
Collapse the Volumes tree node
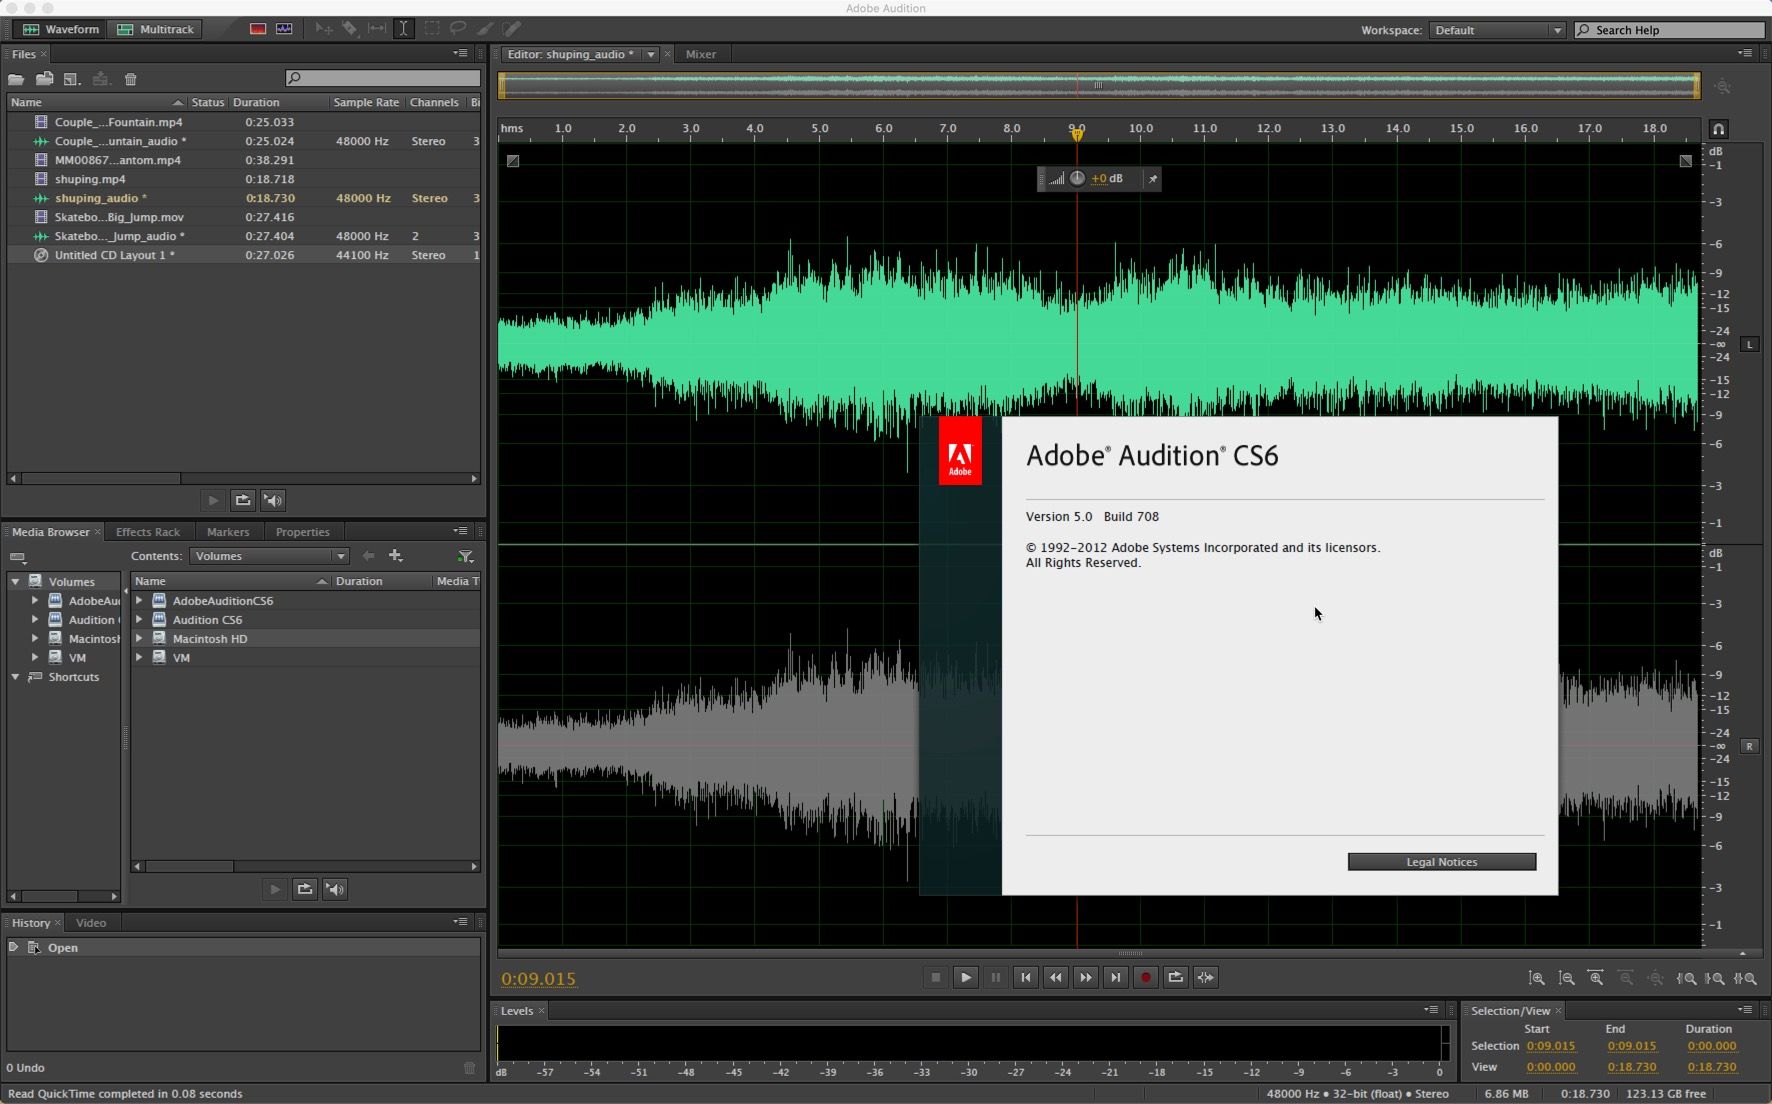pos(15,581)
